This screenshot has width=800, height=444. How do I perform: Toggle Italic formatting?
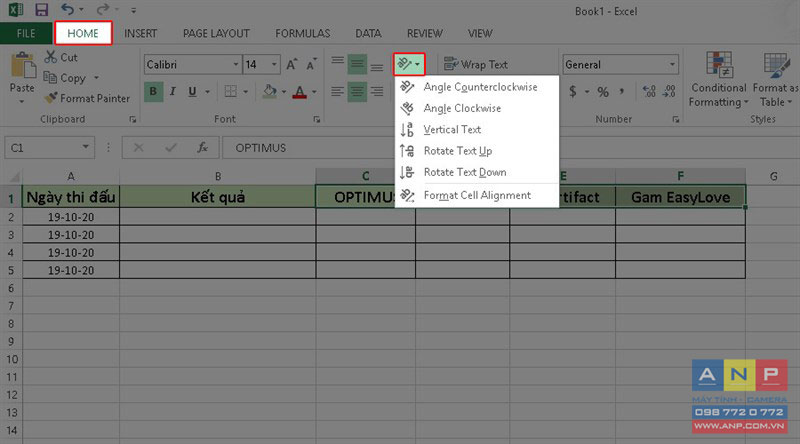coord(173,91)
